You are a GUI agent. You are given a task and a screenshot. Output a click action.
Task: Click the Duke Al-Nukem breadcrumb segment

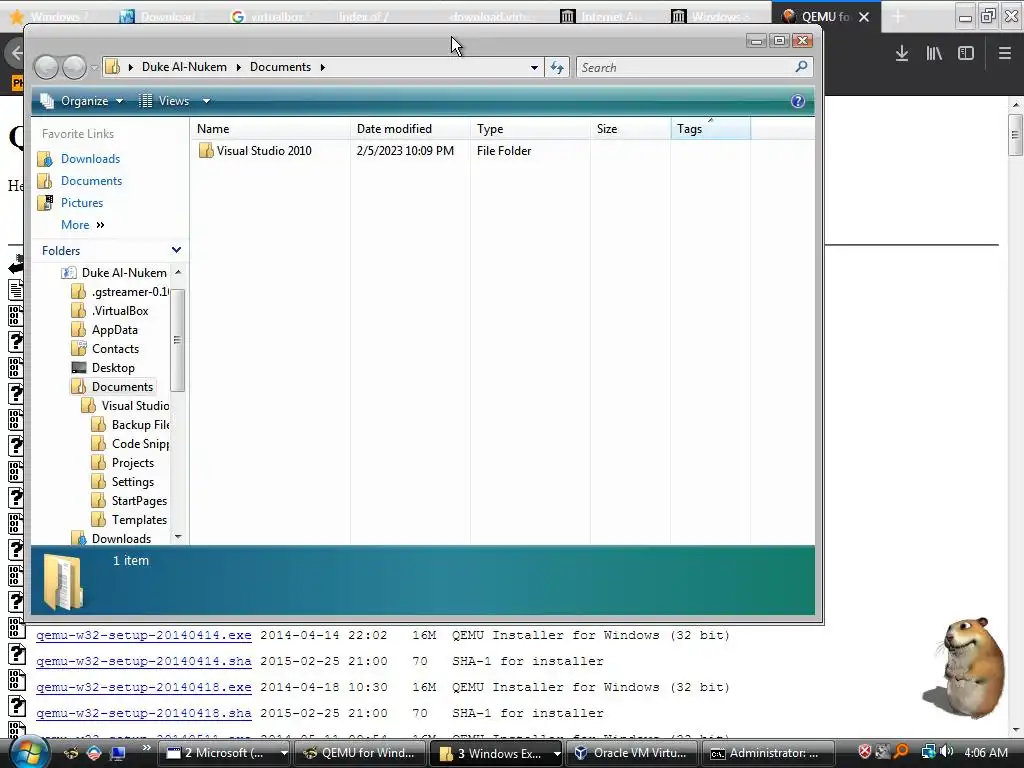(x=184, y=67)
